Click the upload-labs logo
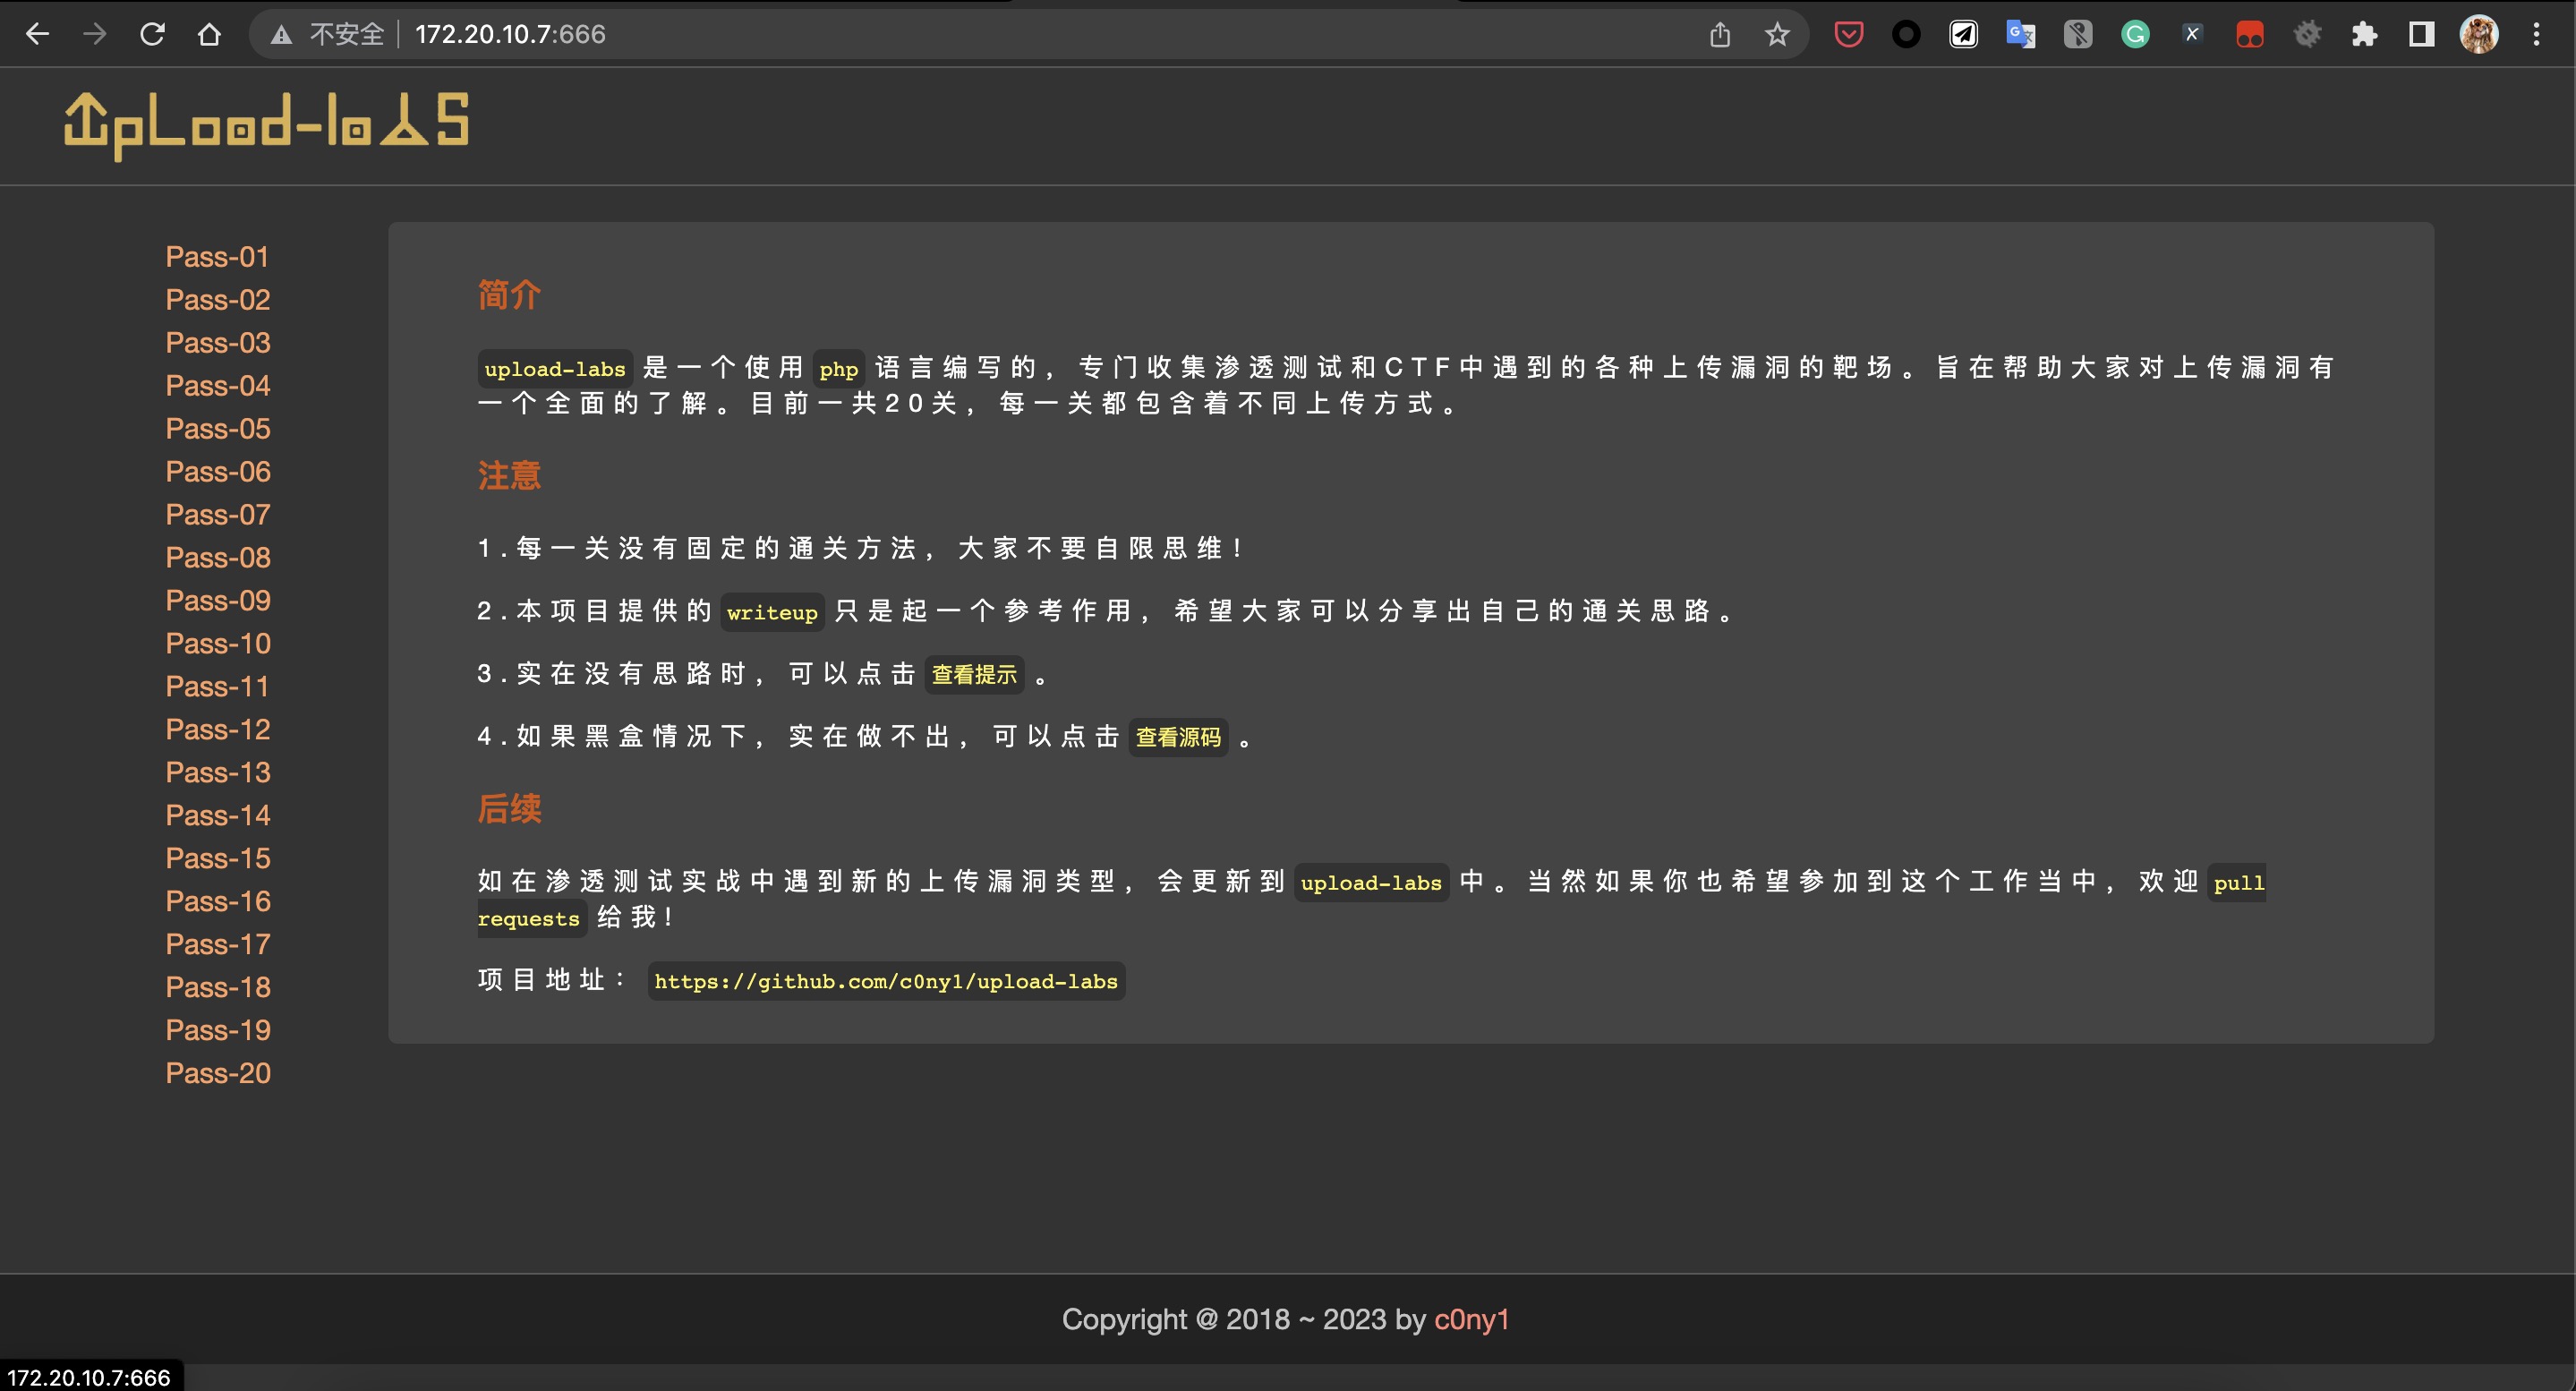 [266, 125]
